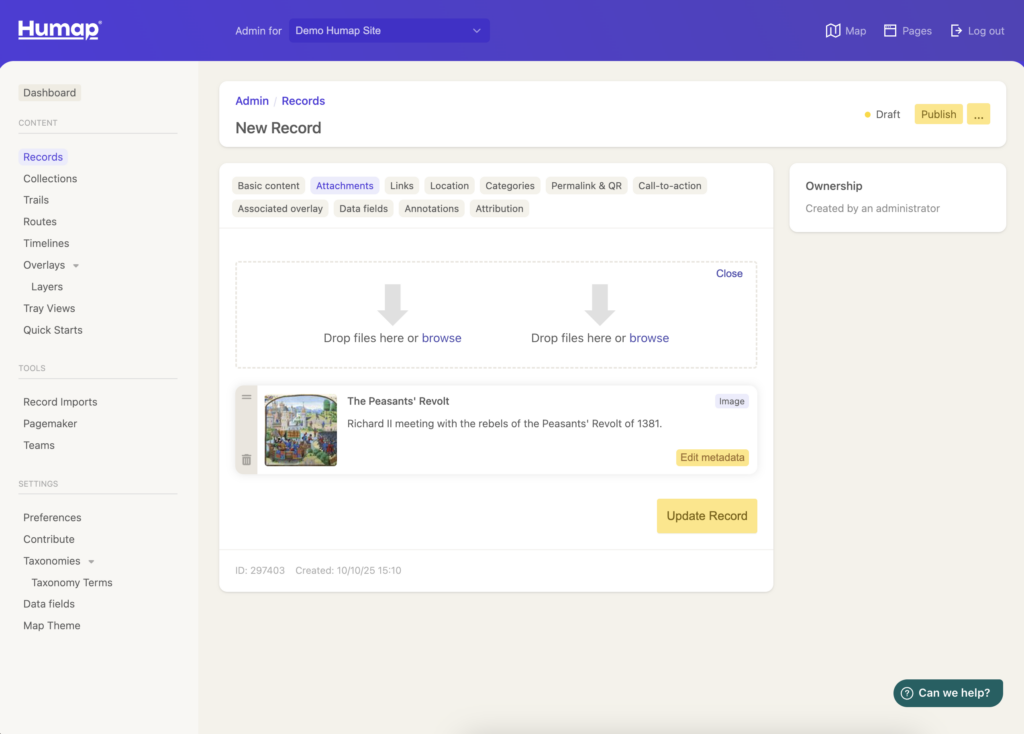Open the more actions ellipsis button
The width and height of the screenshot is (1024, 734).
978,114
